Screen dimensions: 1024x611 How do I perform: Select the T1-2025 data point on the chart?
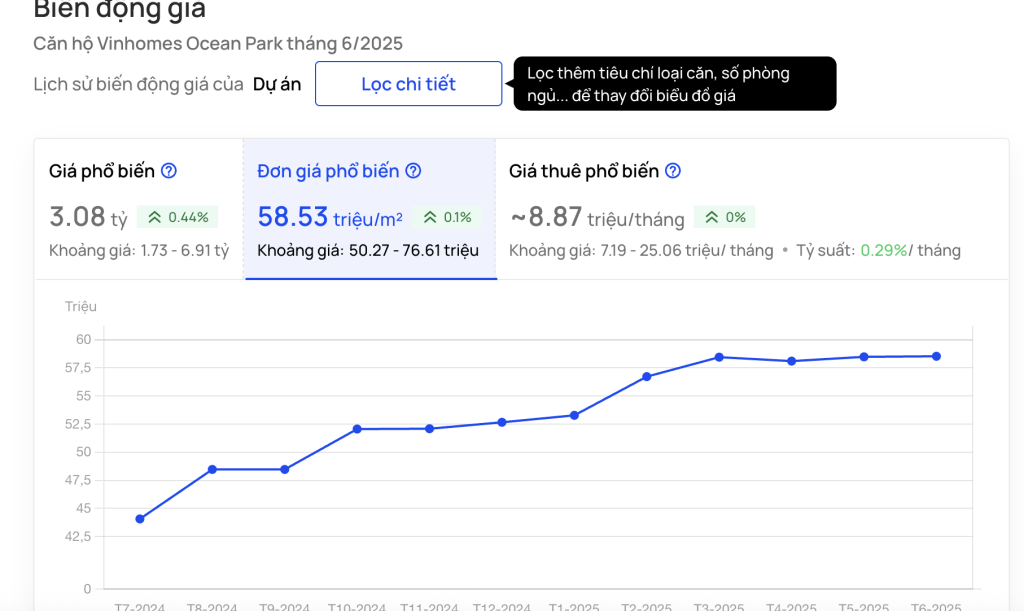574,415
